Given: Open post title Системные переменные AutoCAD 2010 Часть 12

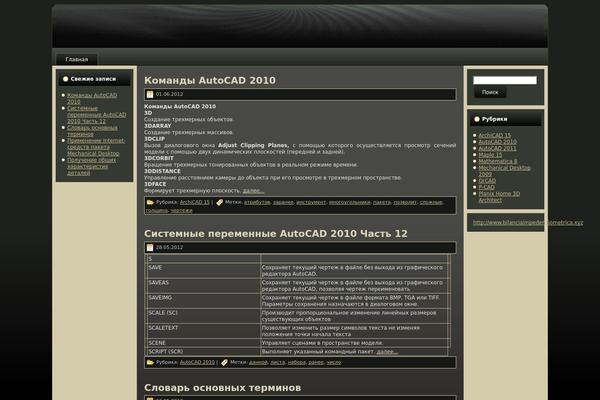Looking at the screenshot, I should (x=276, y=233).
